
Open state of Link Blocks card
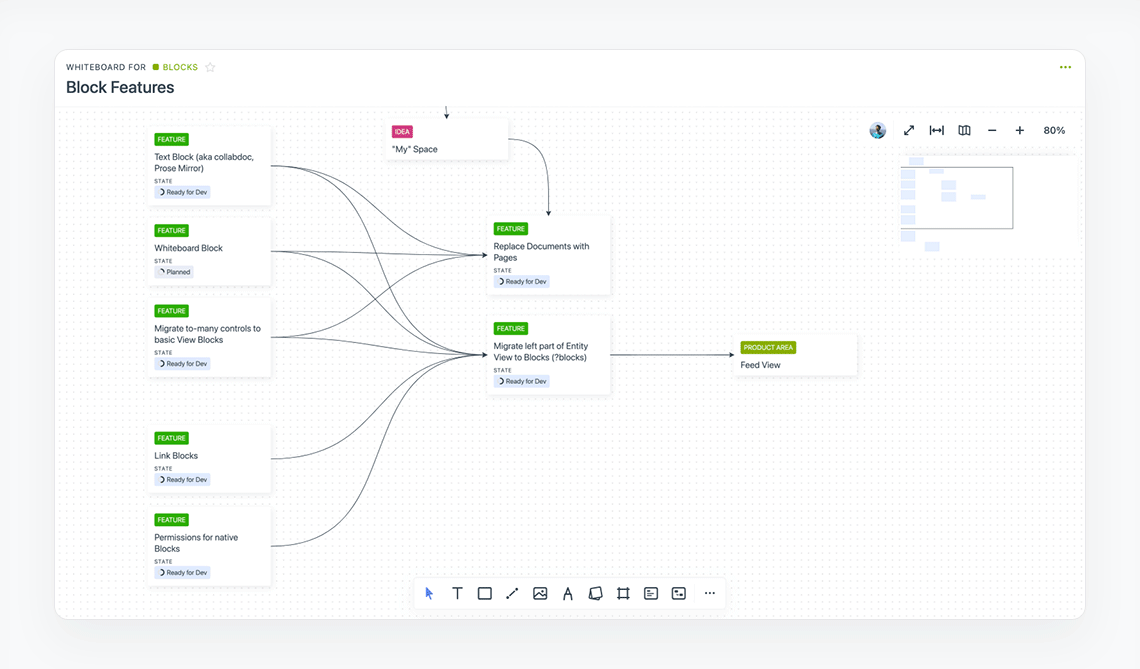183,479
